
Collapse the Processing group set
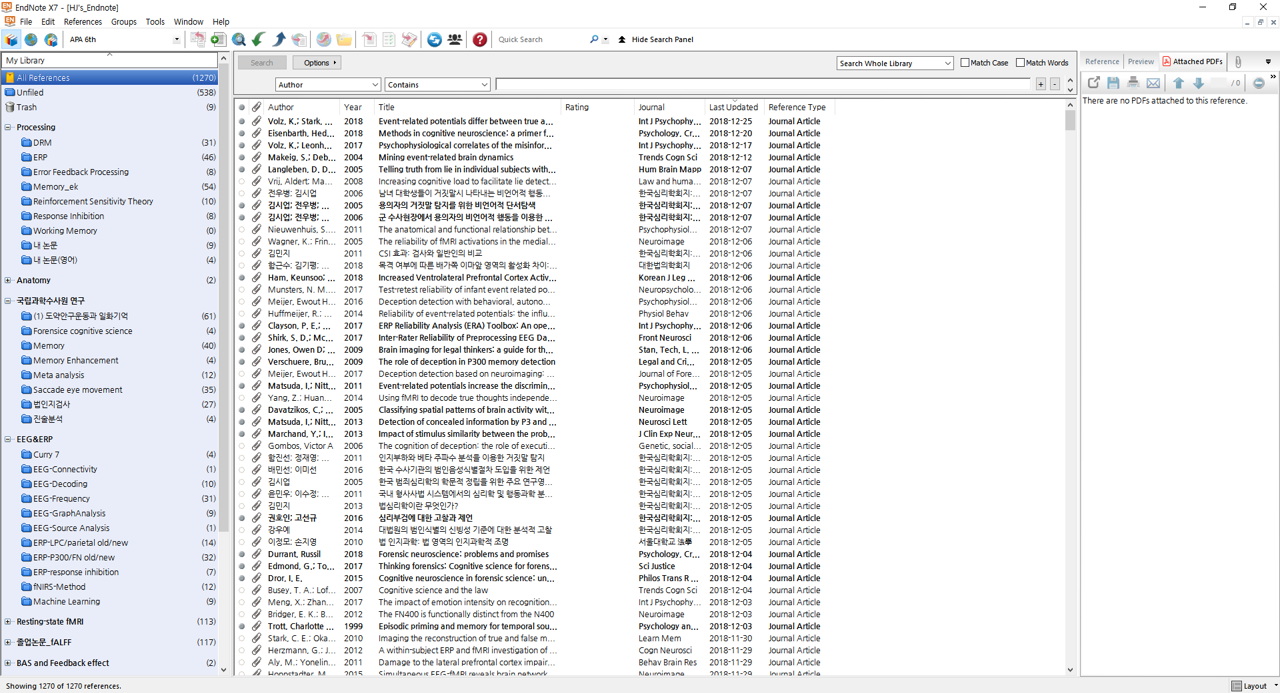pos(8,128)
